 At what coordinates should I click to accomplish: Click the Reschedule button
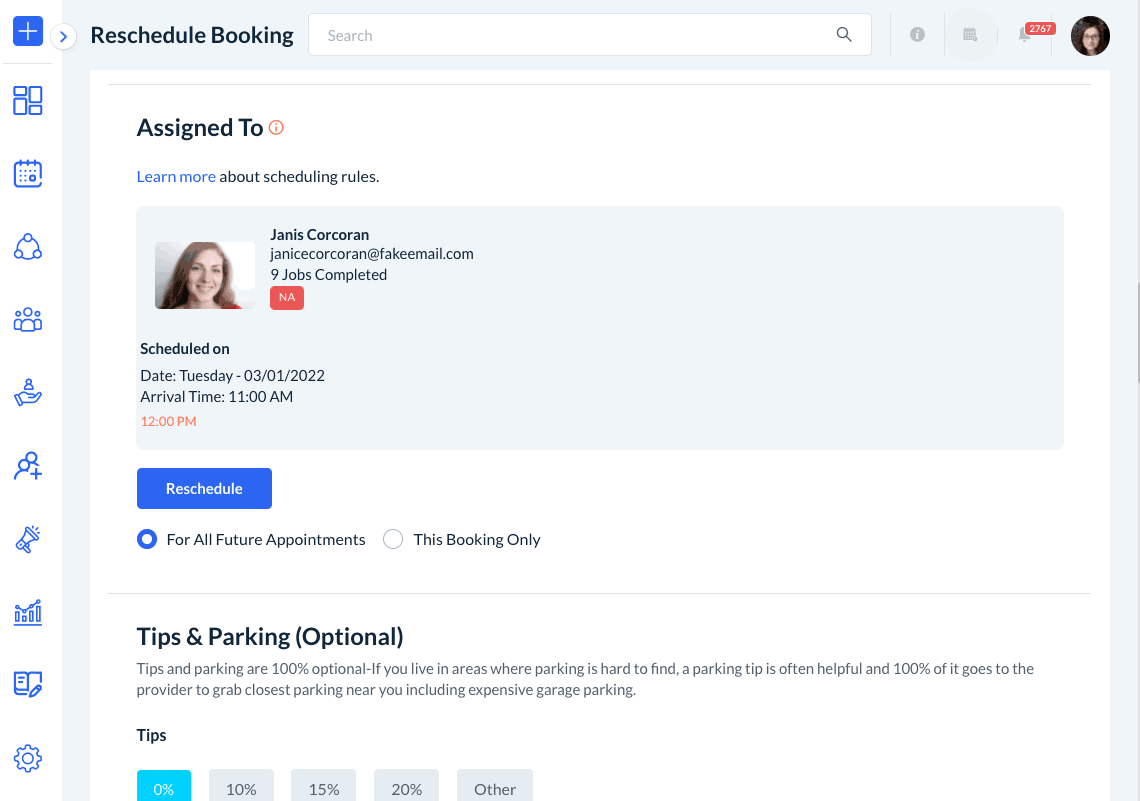[x=204, y=488]
